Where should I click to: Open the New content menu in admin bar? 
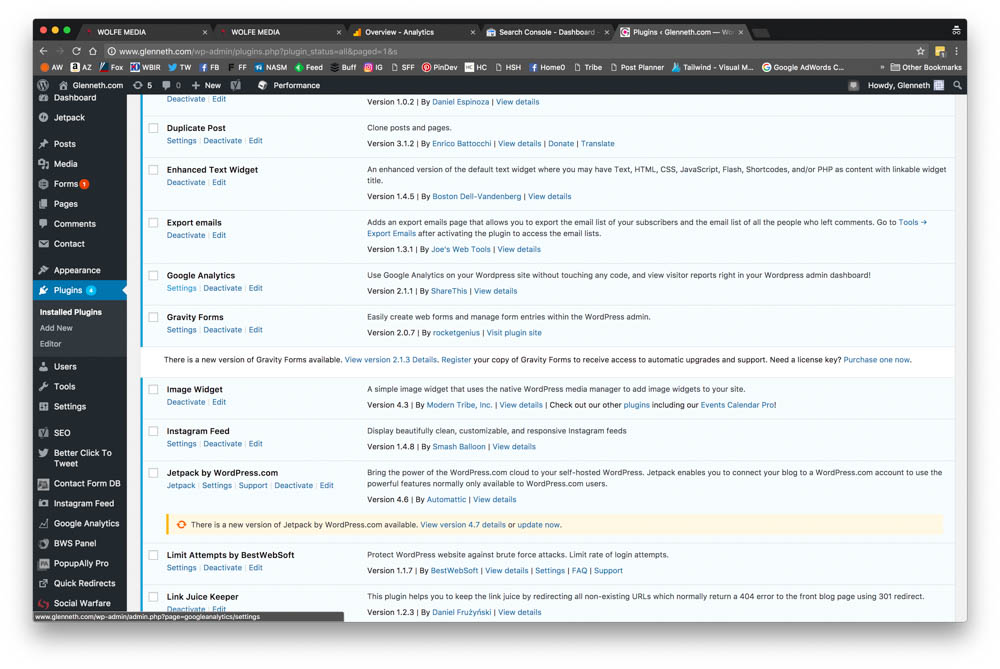pos(206,85)
